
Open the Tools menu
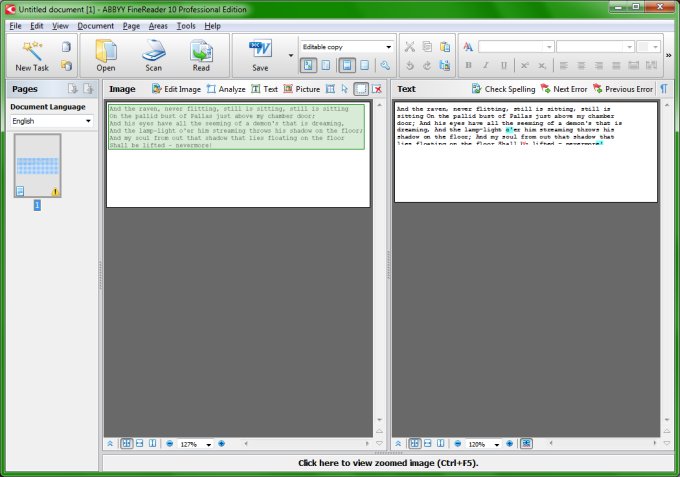pos(186,26)
